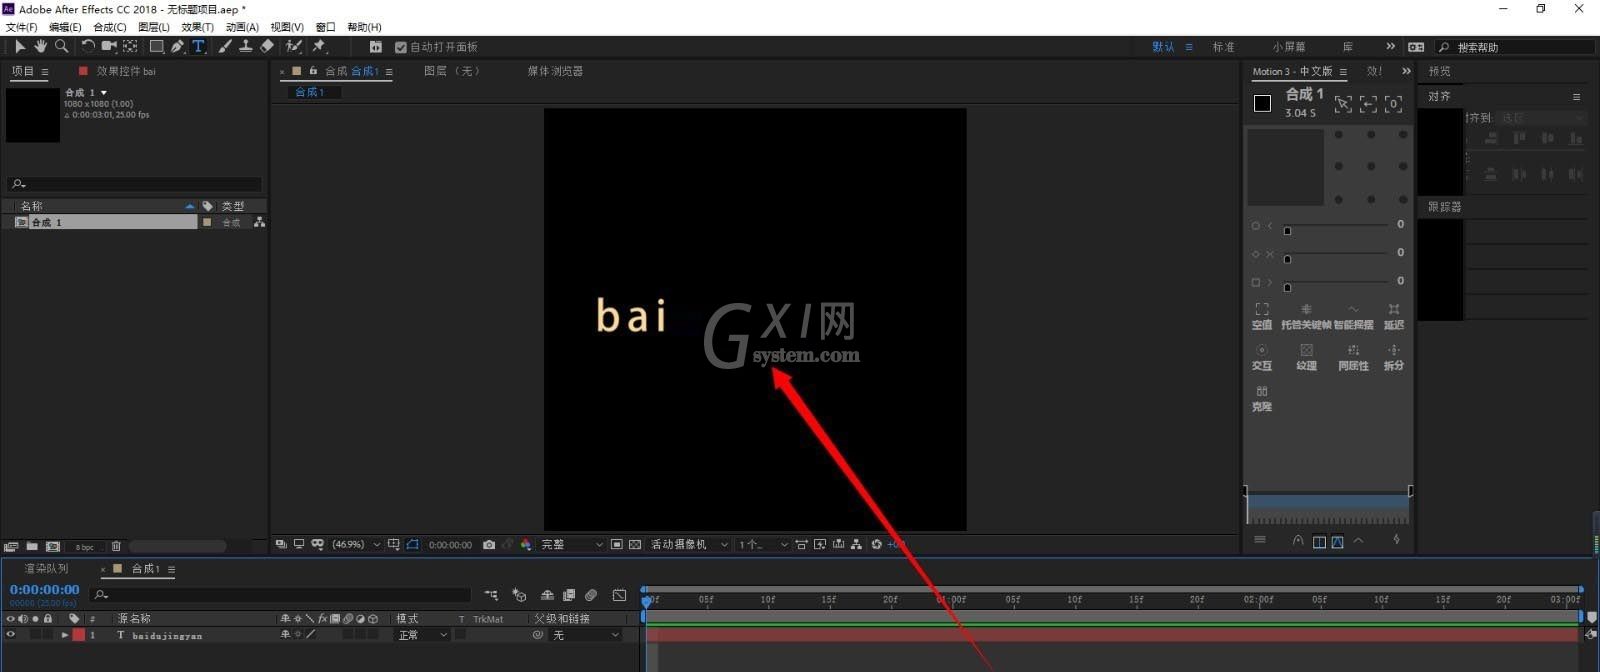Click the Draft 3D icon in timeline
Screen dimensions: 1600x672
click(x=519, y=595)
